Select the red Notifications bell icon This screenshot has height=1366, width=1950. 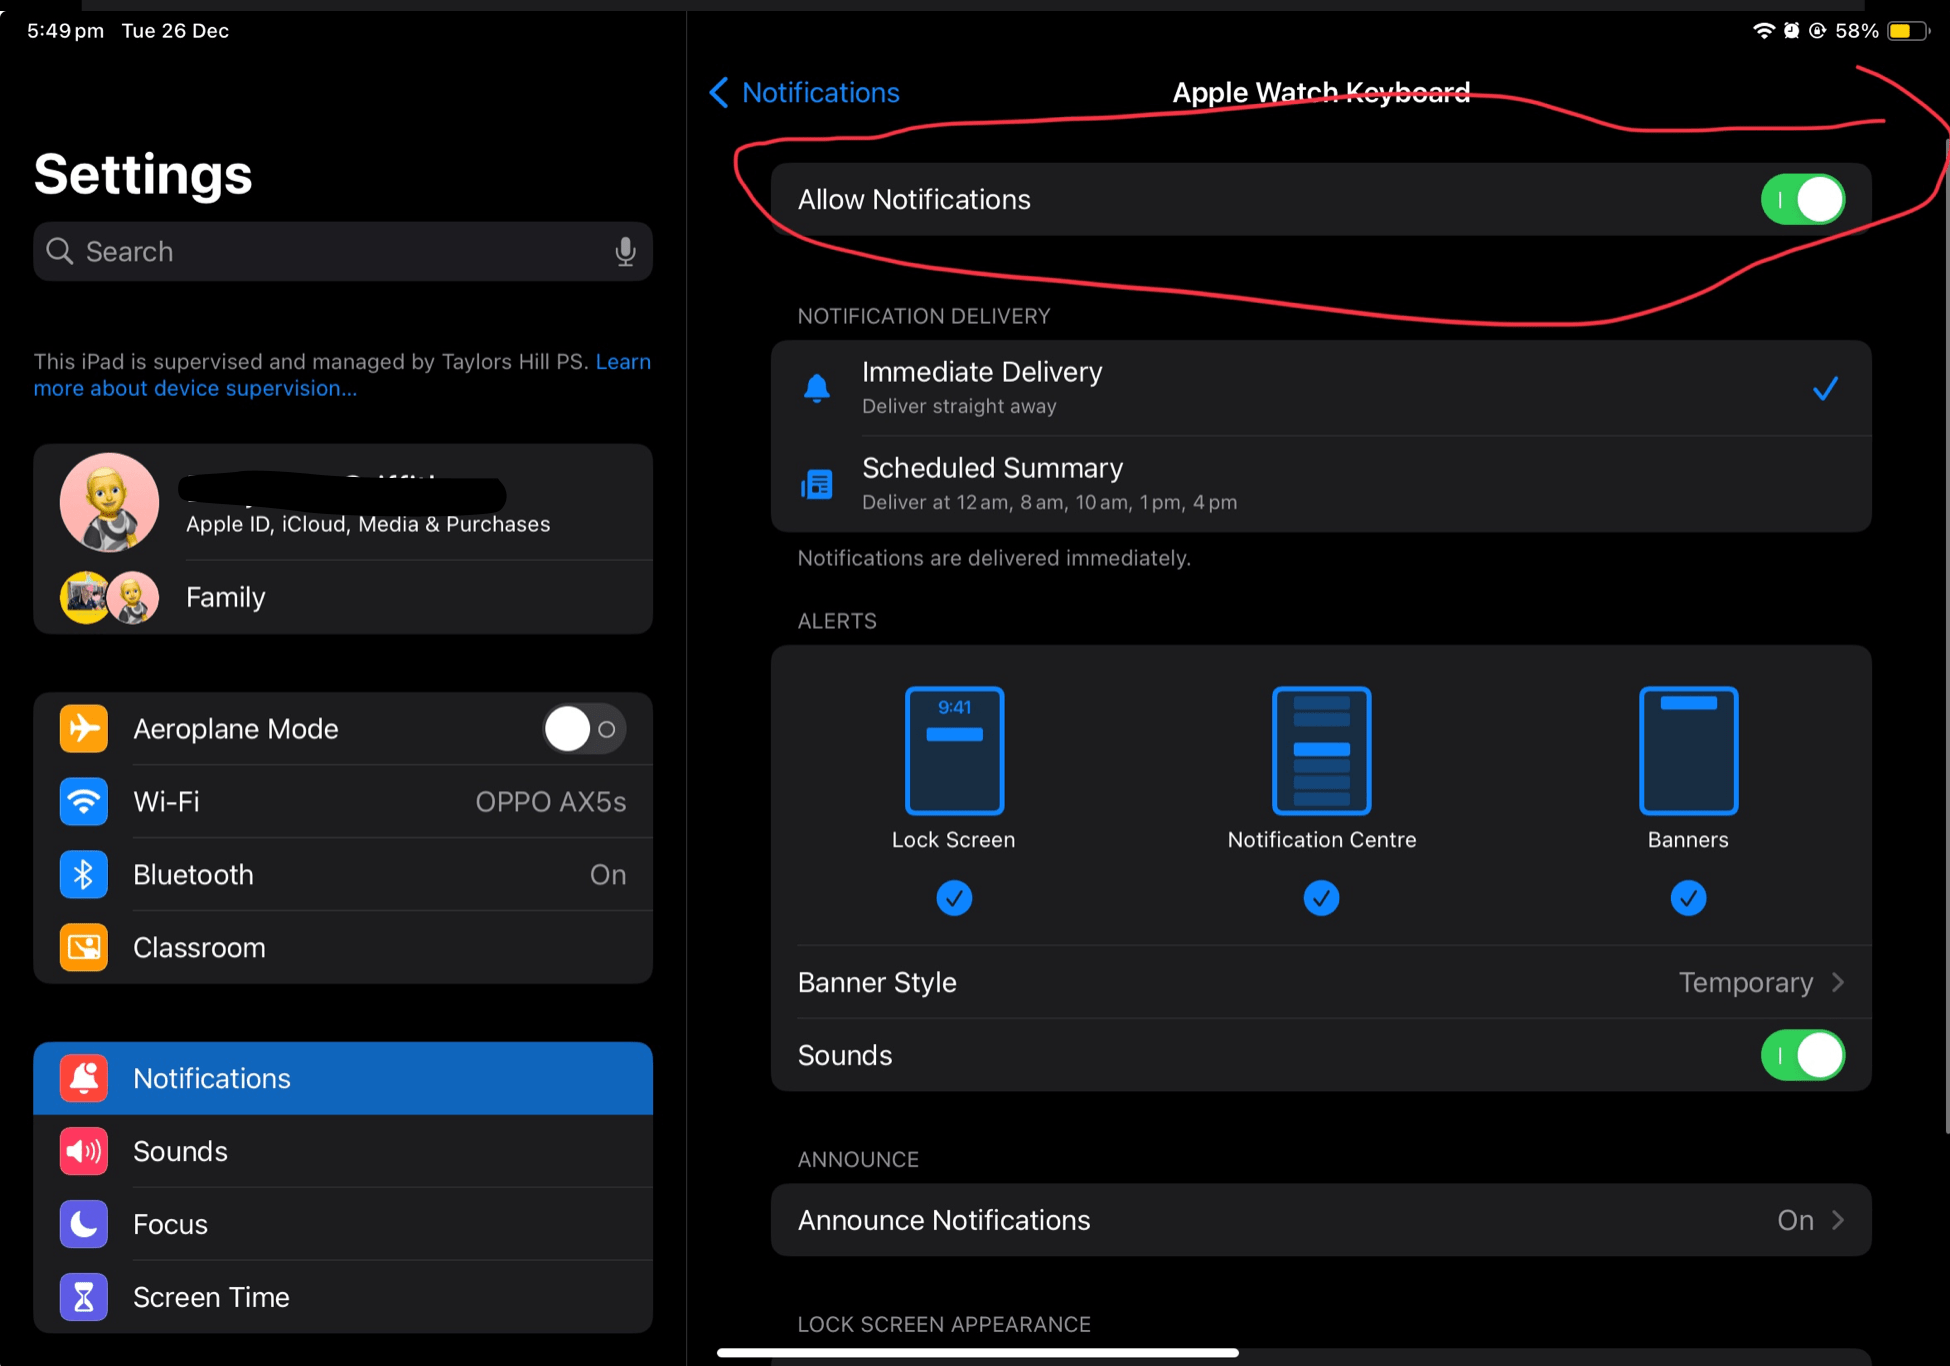(x=83, y=1078)
